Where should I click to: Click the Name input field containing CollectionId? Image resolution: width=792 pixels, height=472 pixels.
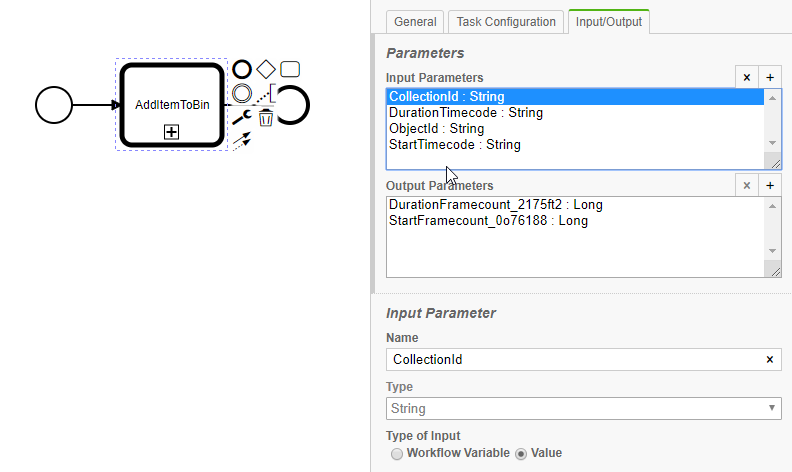(570, 360)
